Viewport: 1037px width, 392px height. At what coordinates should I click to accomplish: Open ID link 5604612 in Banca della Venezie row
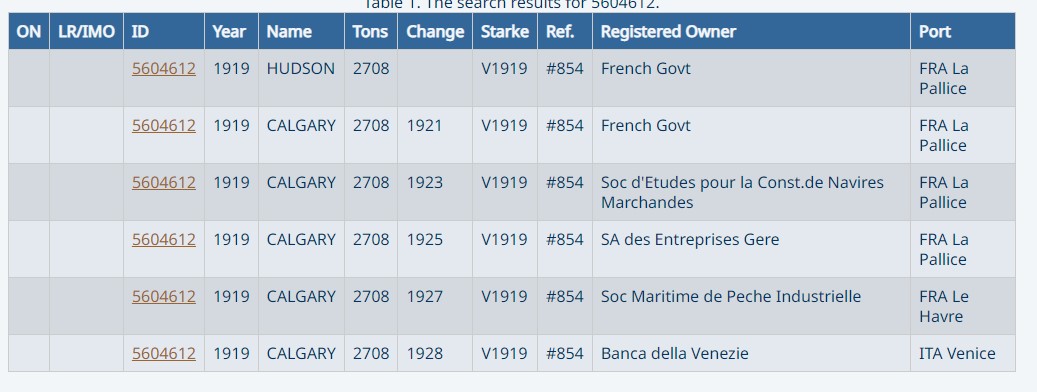(x=163, y=353)
